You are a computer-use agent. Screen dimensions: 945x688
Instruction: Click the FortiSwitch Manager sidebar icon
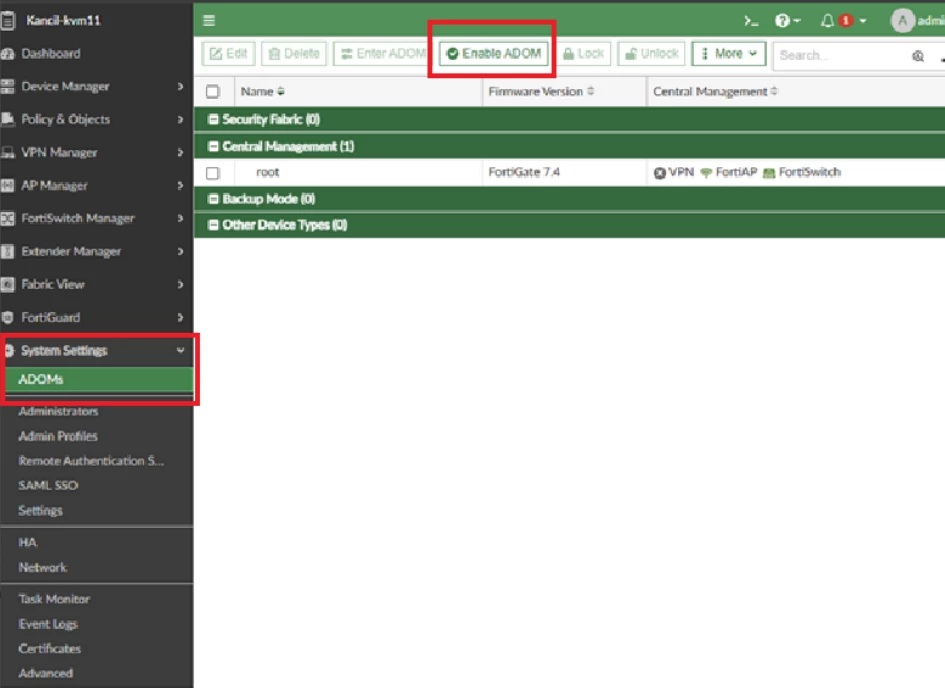7,218
